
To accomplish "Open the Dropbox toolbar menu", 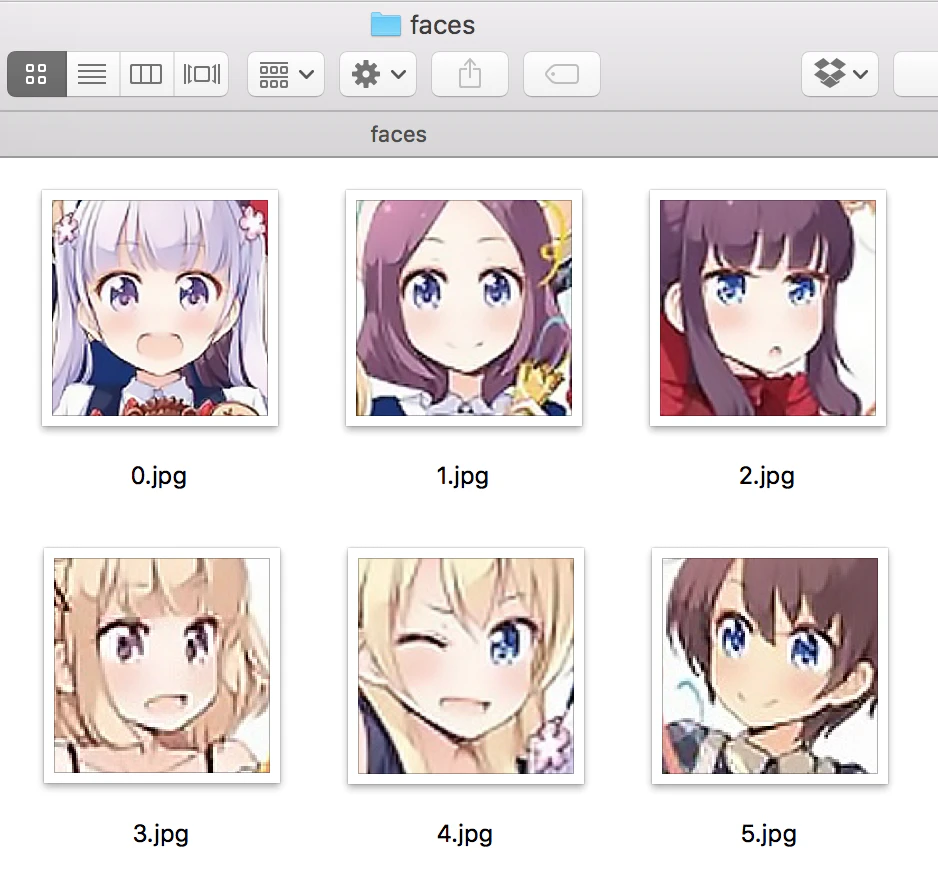I will coord(840,74).
